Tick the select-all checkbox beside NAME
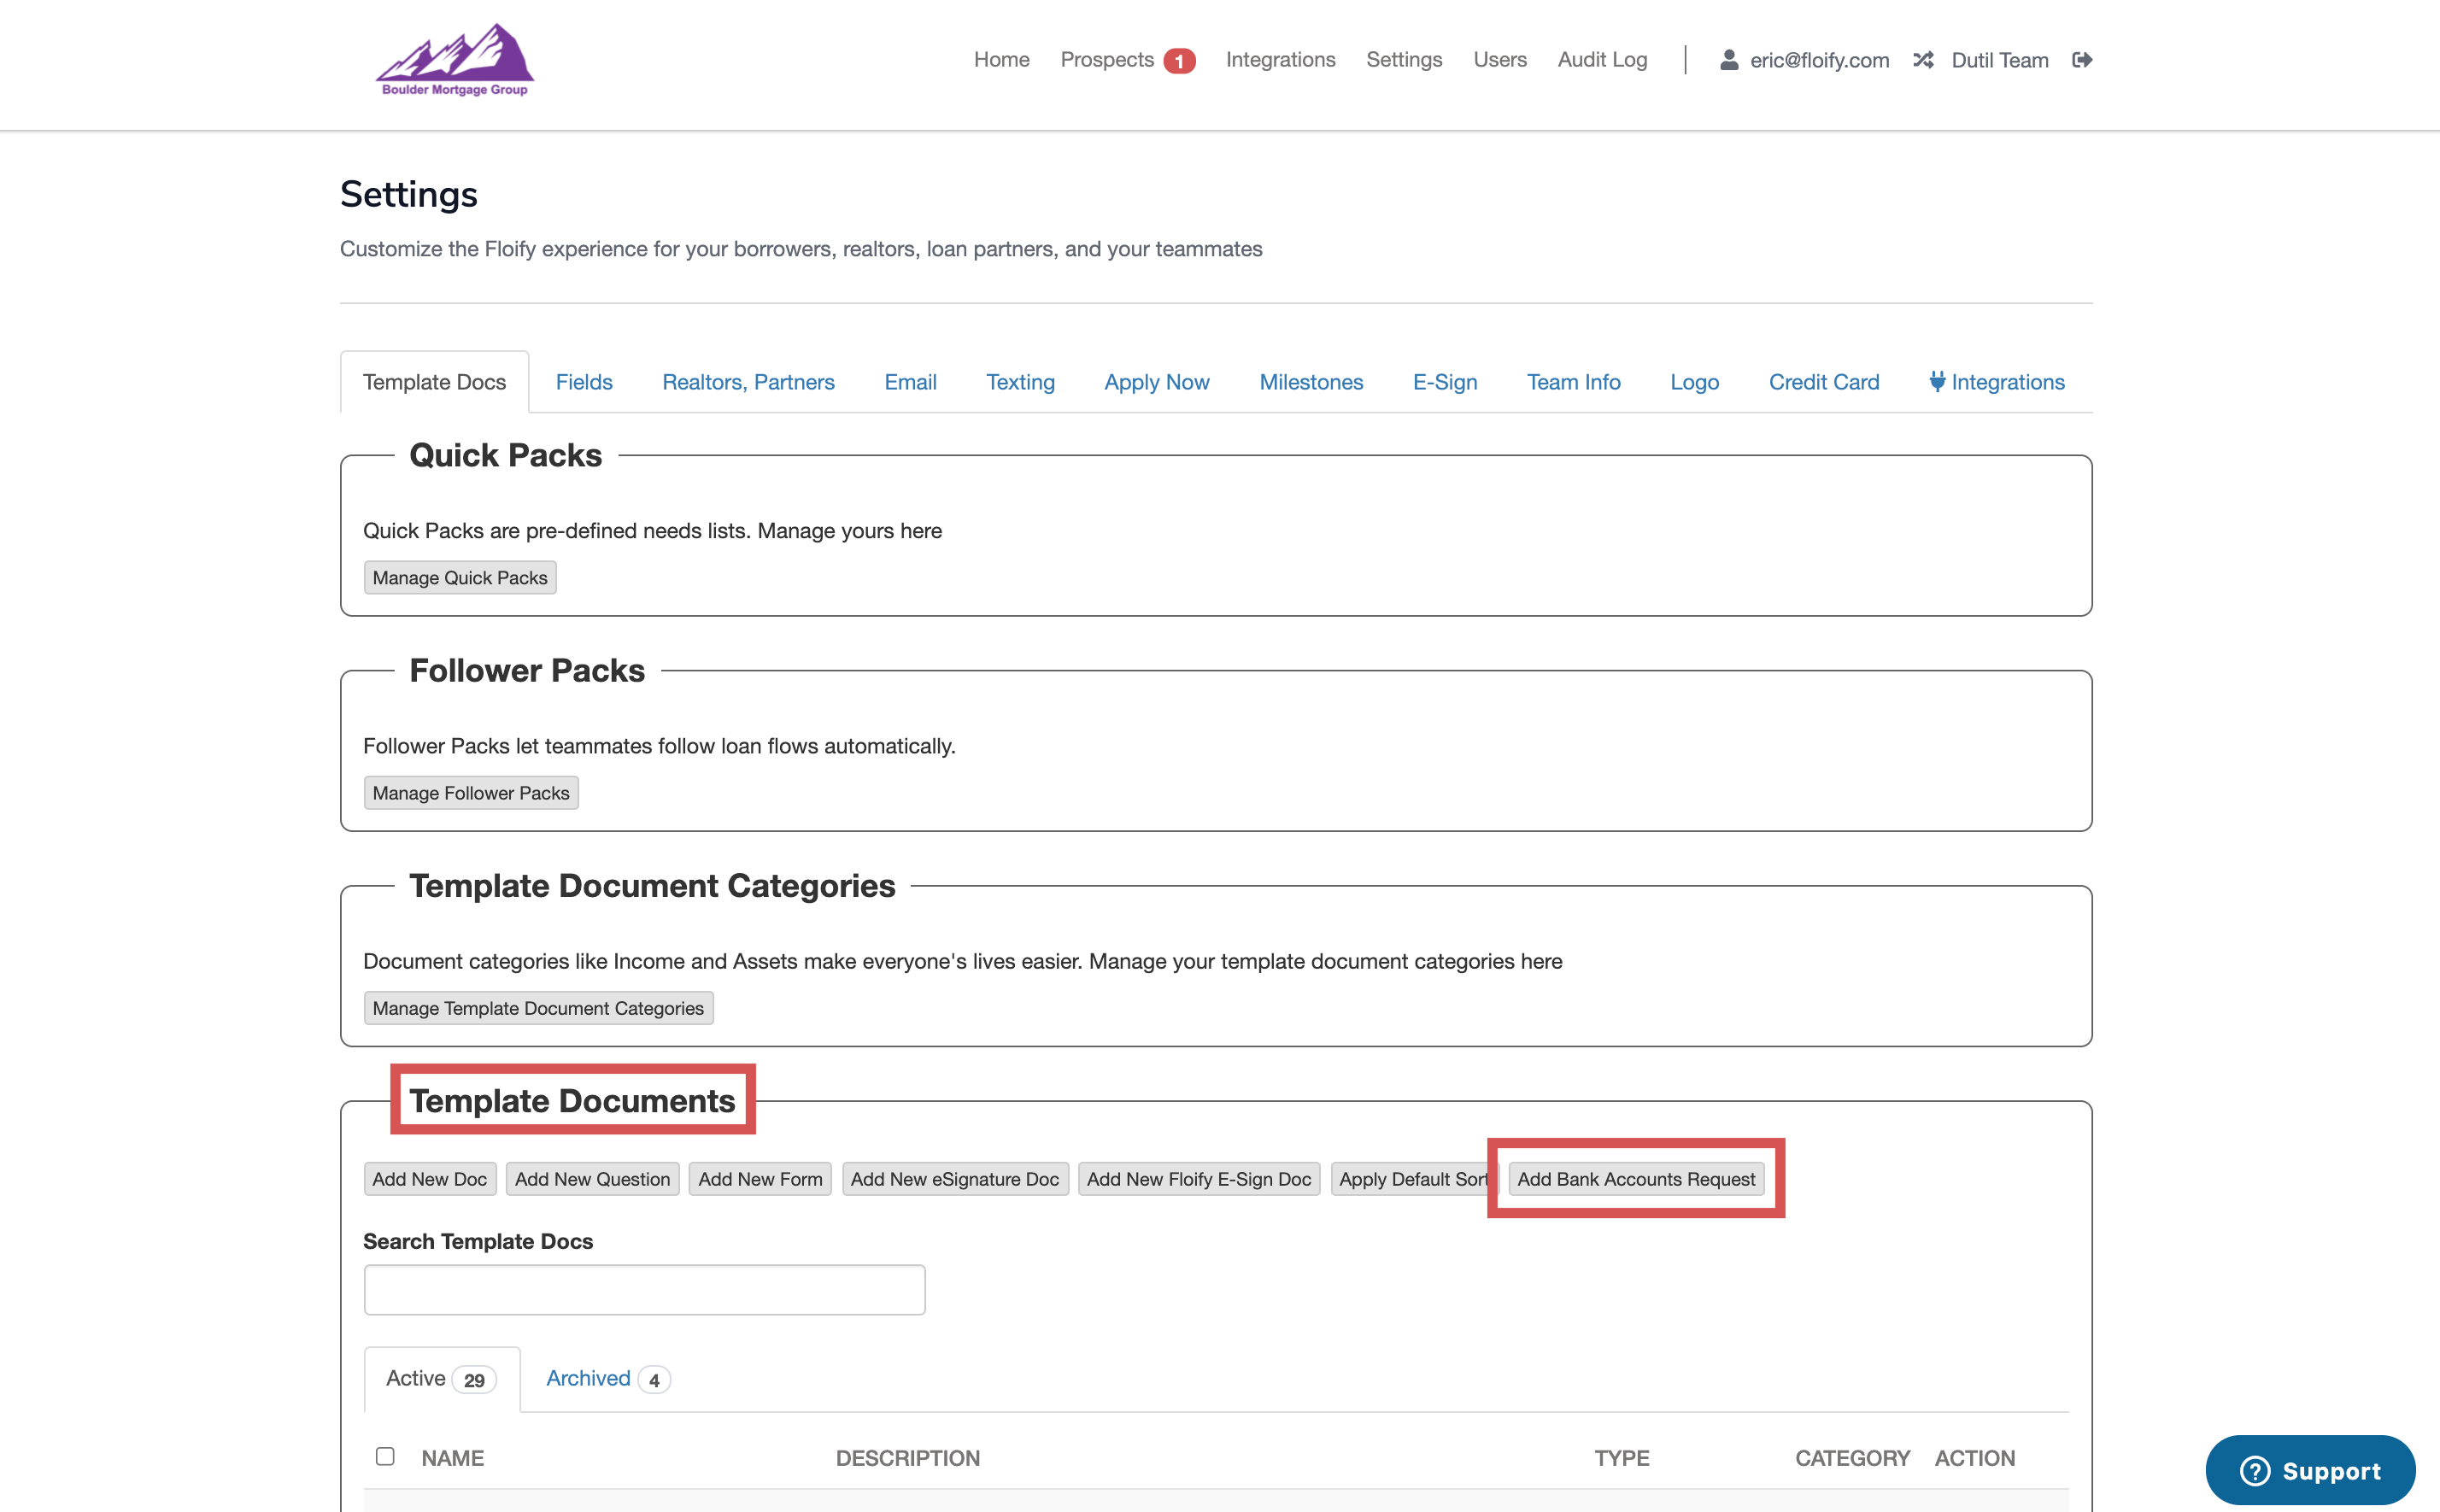 [385, 1456]
